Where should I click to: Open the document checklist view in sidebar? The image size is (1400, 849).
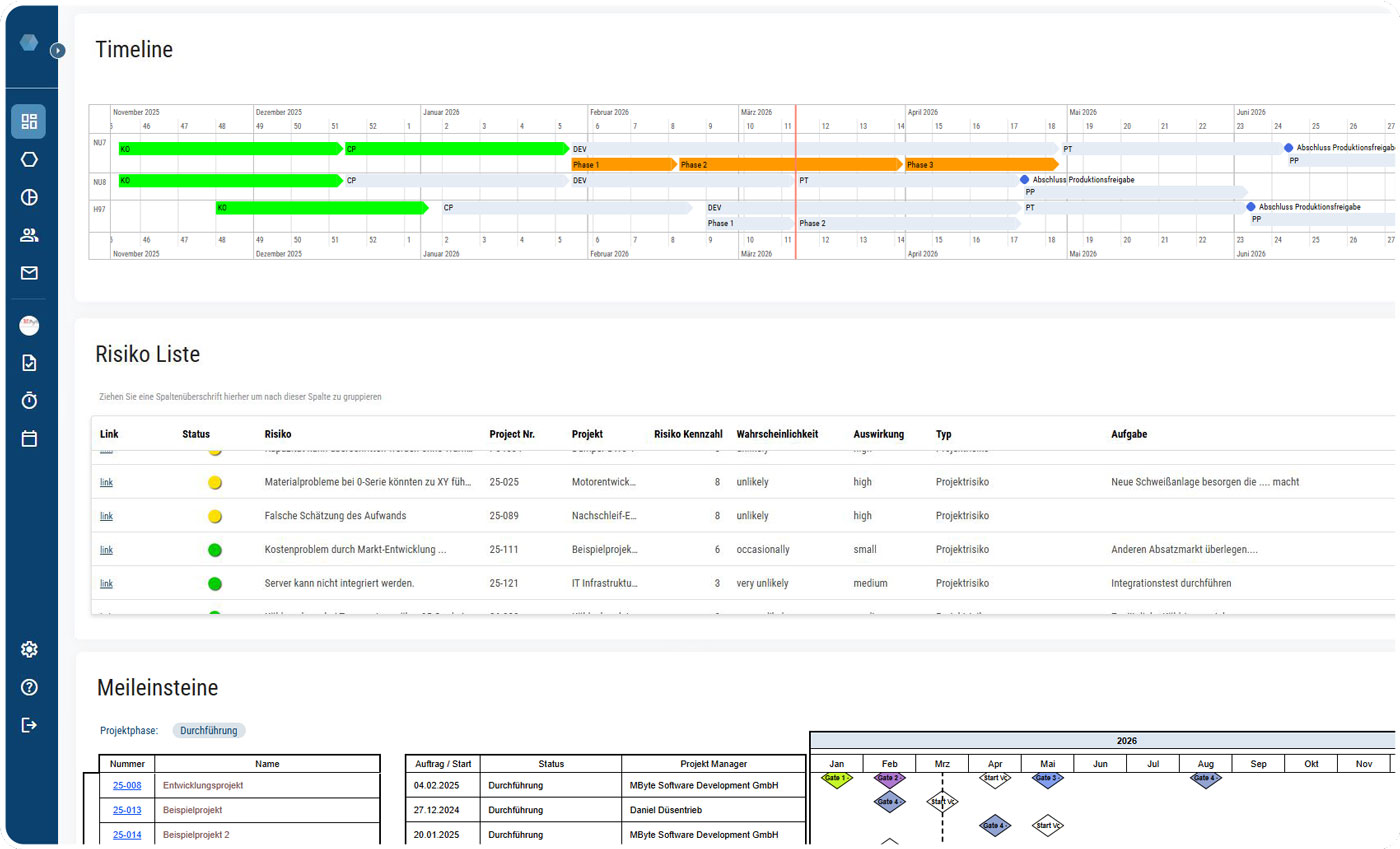coord(30,361)
